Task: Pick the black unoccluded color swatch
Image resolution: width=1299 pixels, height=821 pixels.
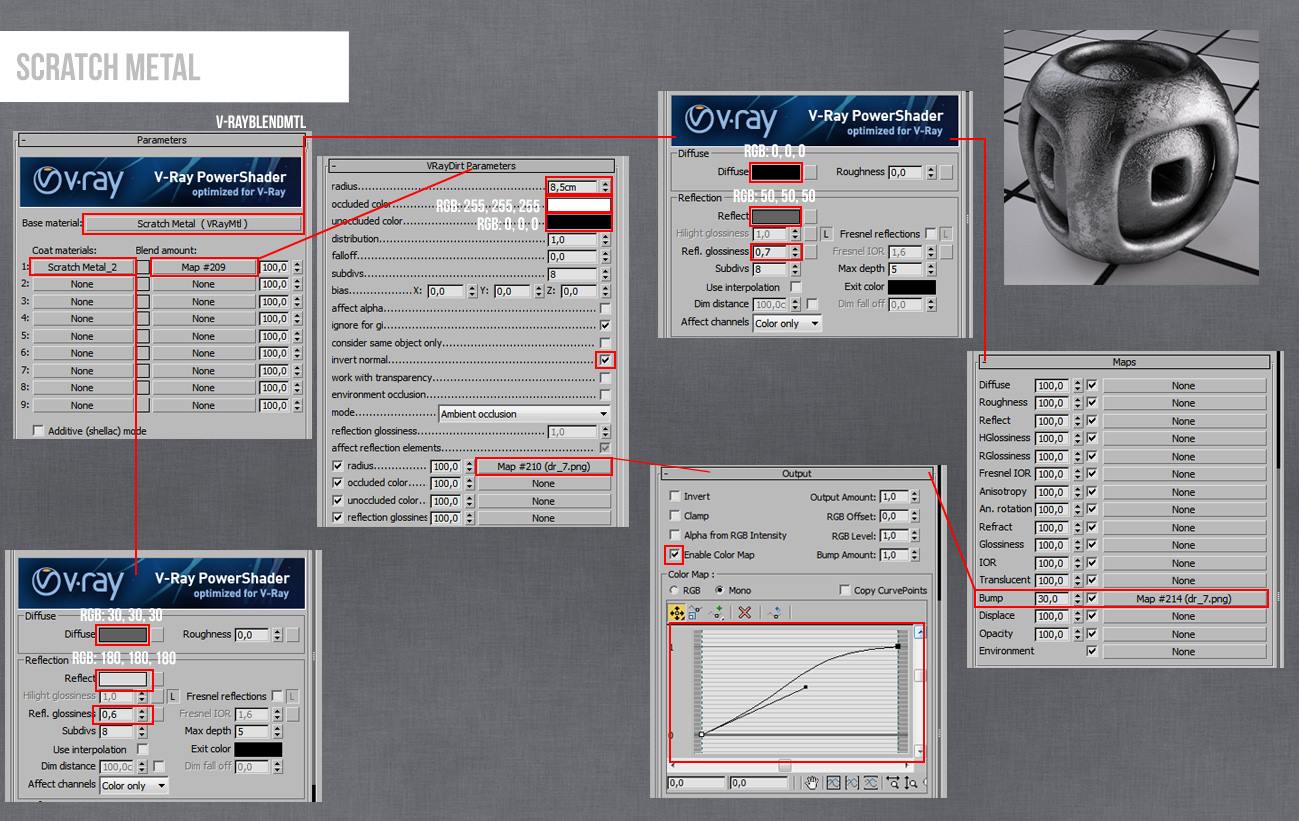Action: [578, 222]
